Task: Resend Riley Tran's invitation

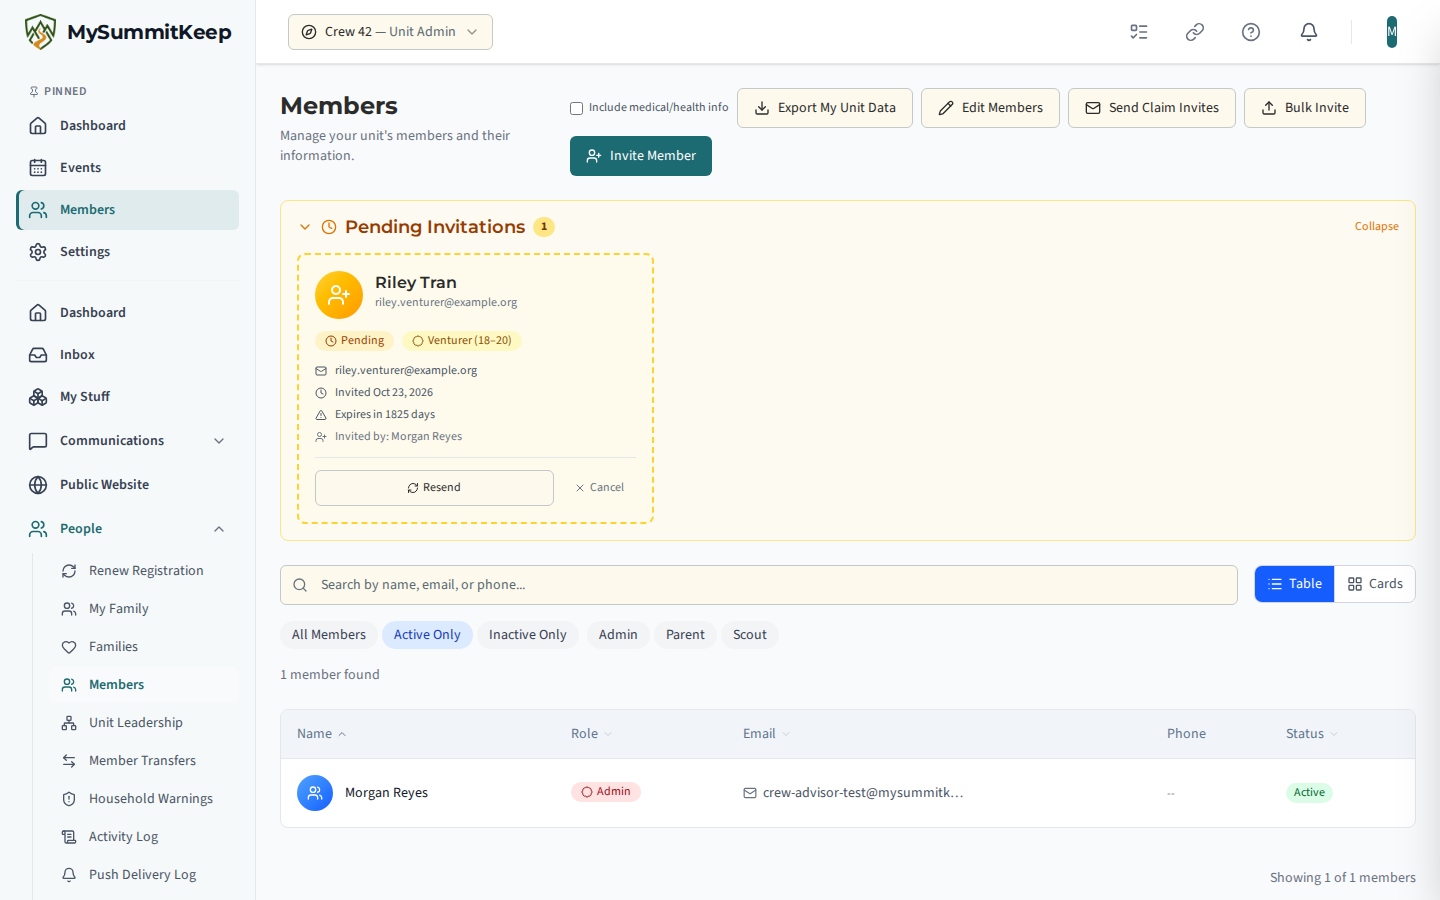Action: click(x=434, y=488)
